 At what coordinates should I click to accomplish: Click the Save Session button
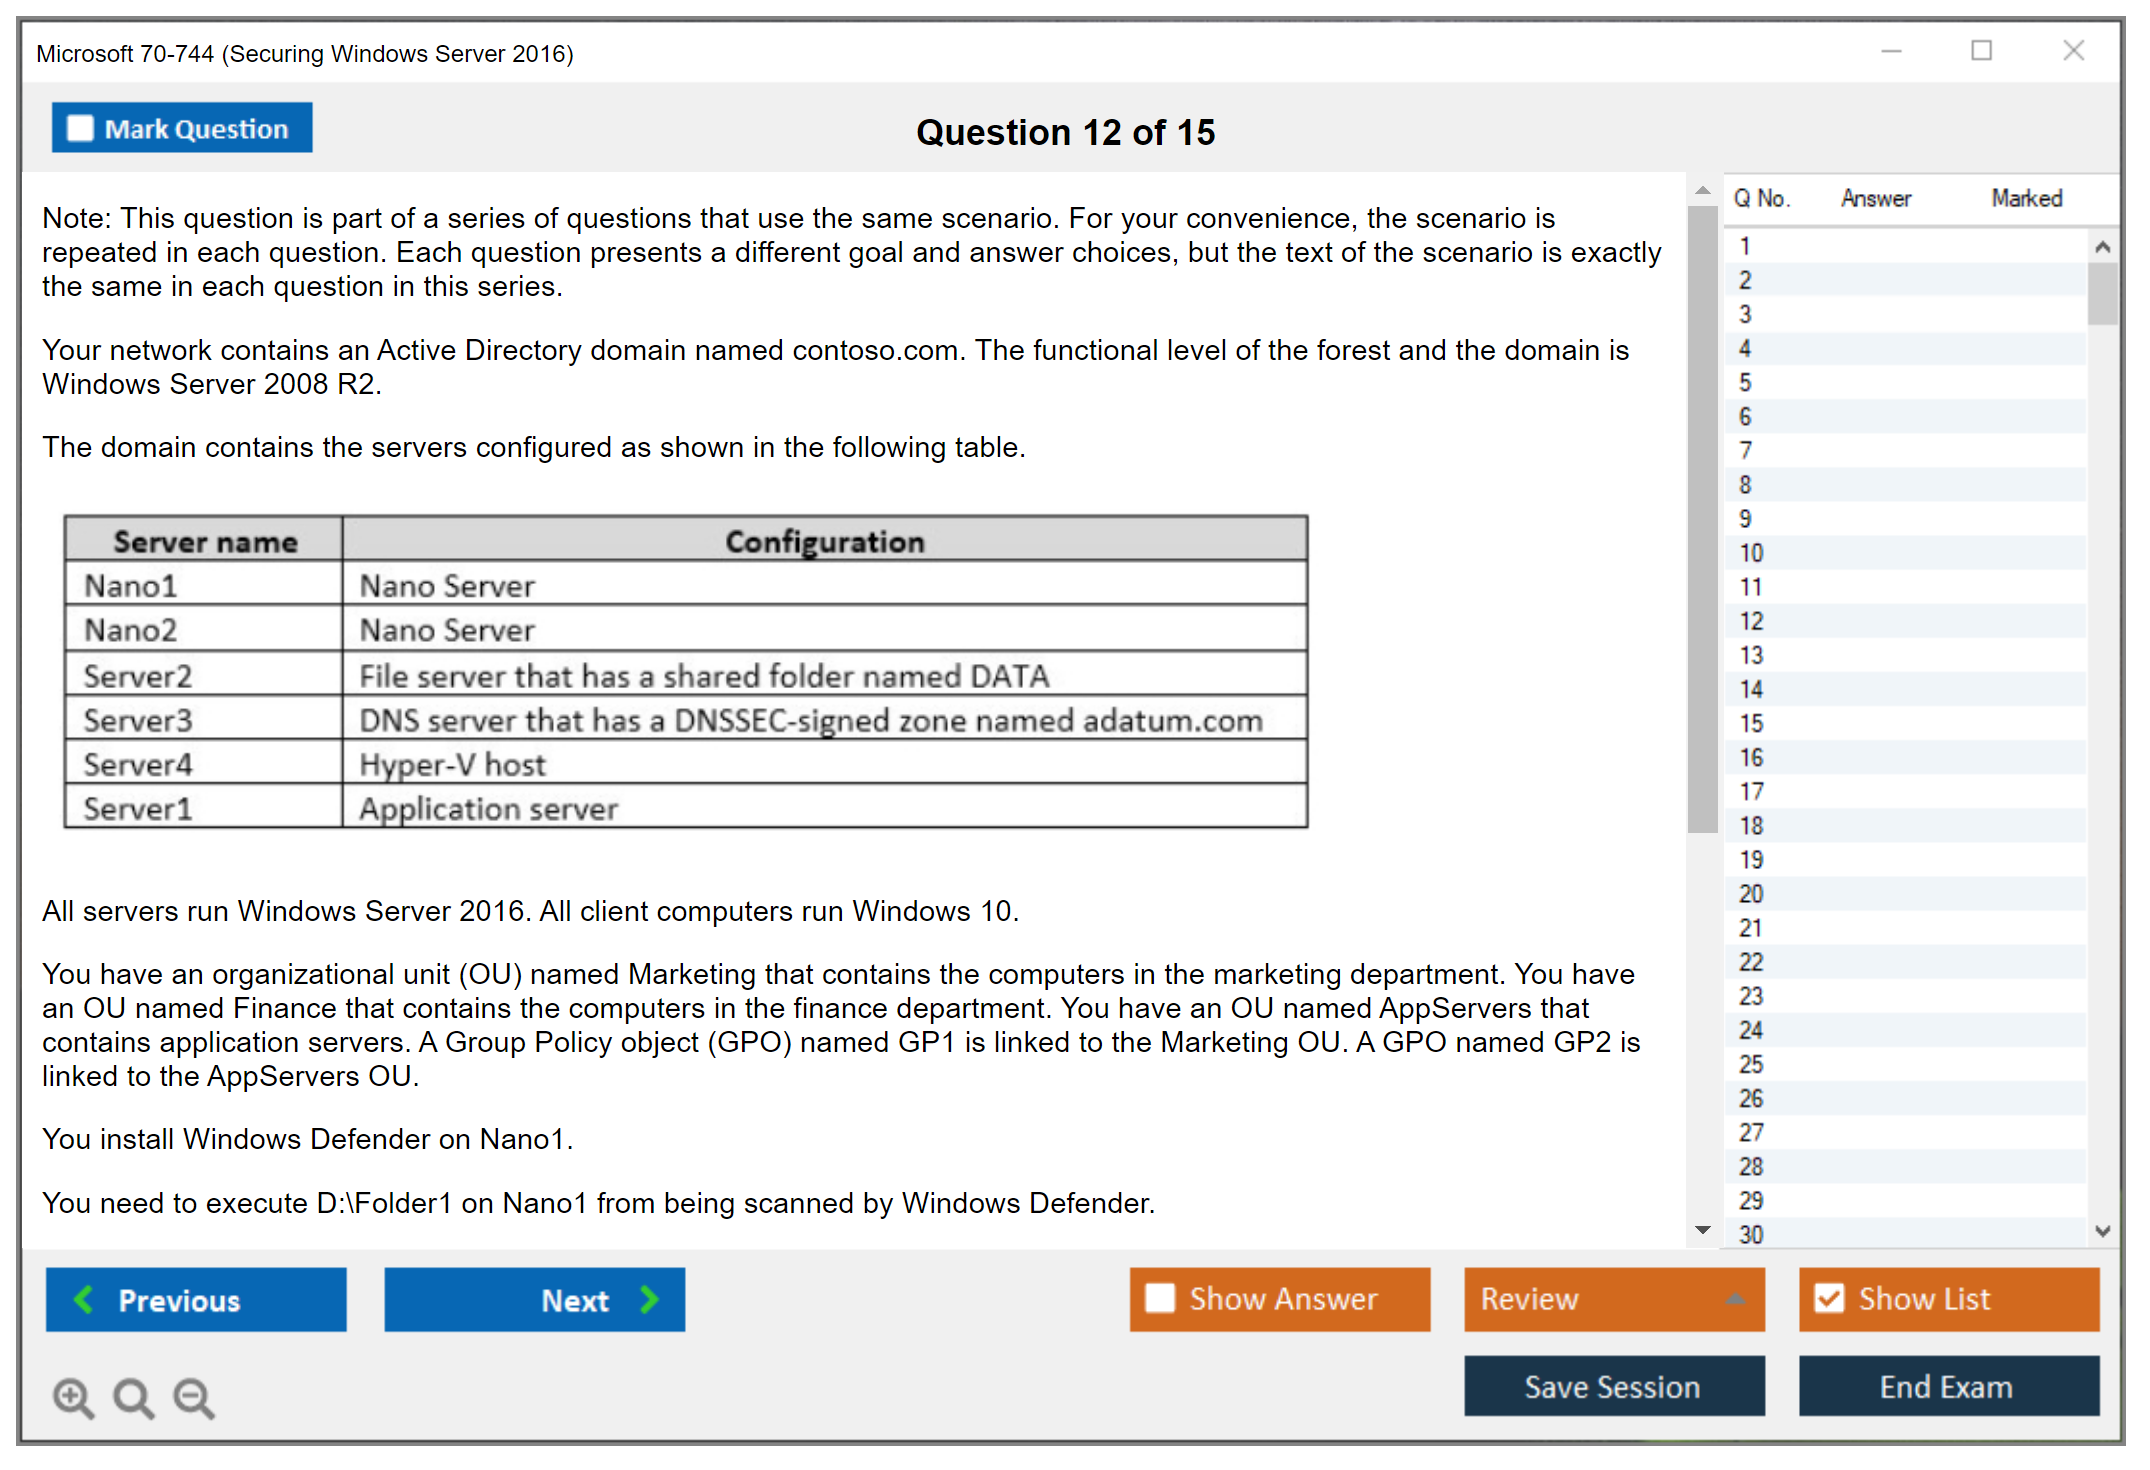tap(1613, 1386)
